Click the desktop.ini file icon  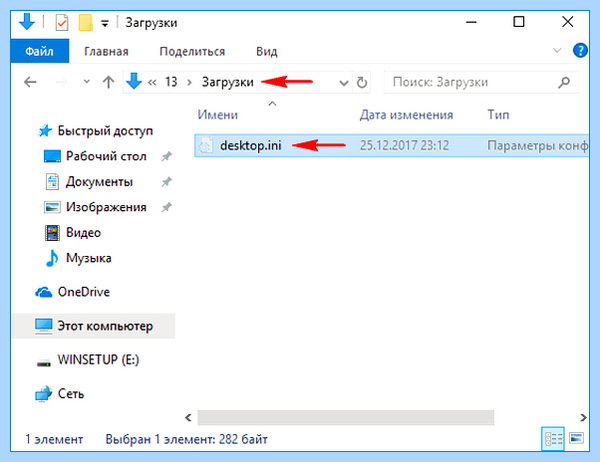click(x=206, y=145)
